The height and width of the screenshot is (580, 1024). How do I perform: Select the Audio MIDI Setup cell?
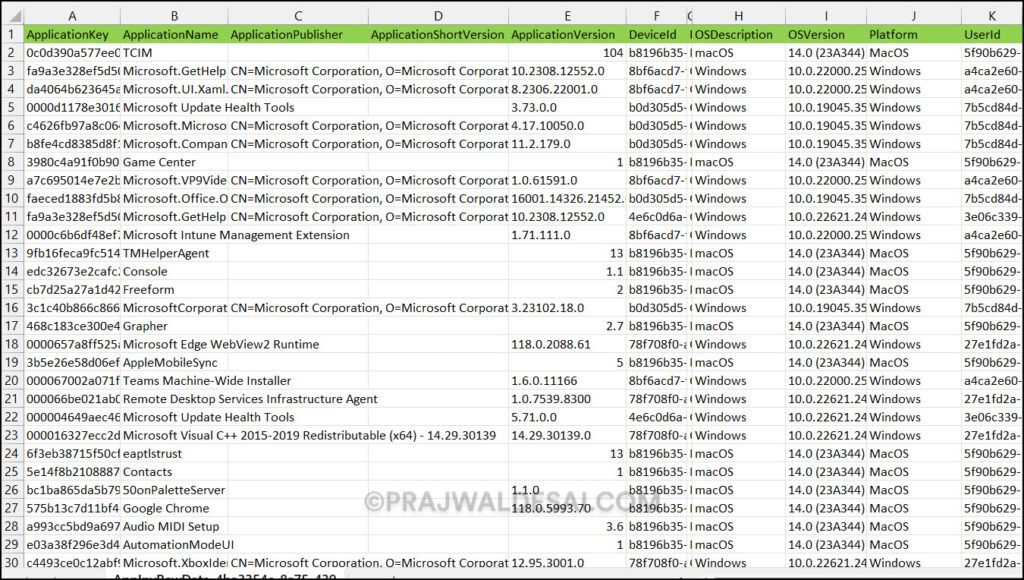click(x=174, y=526)
